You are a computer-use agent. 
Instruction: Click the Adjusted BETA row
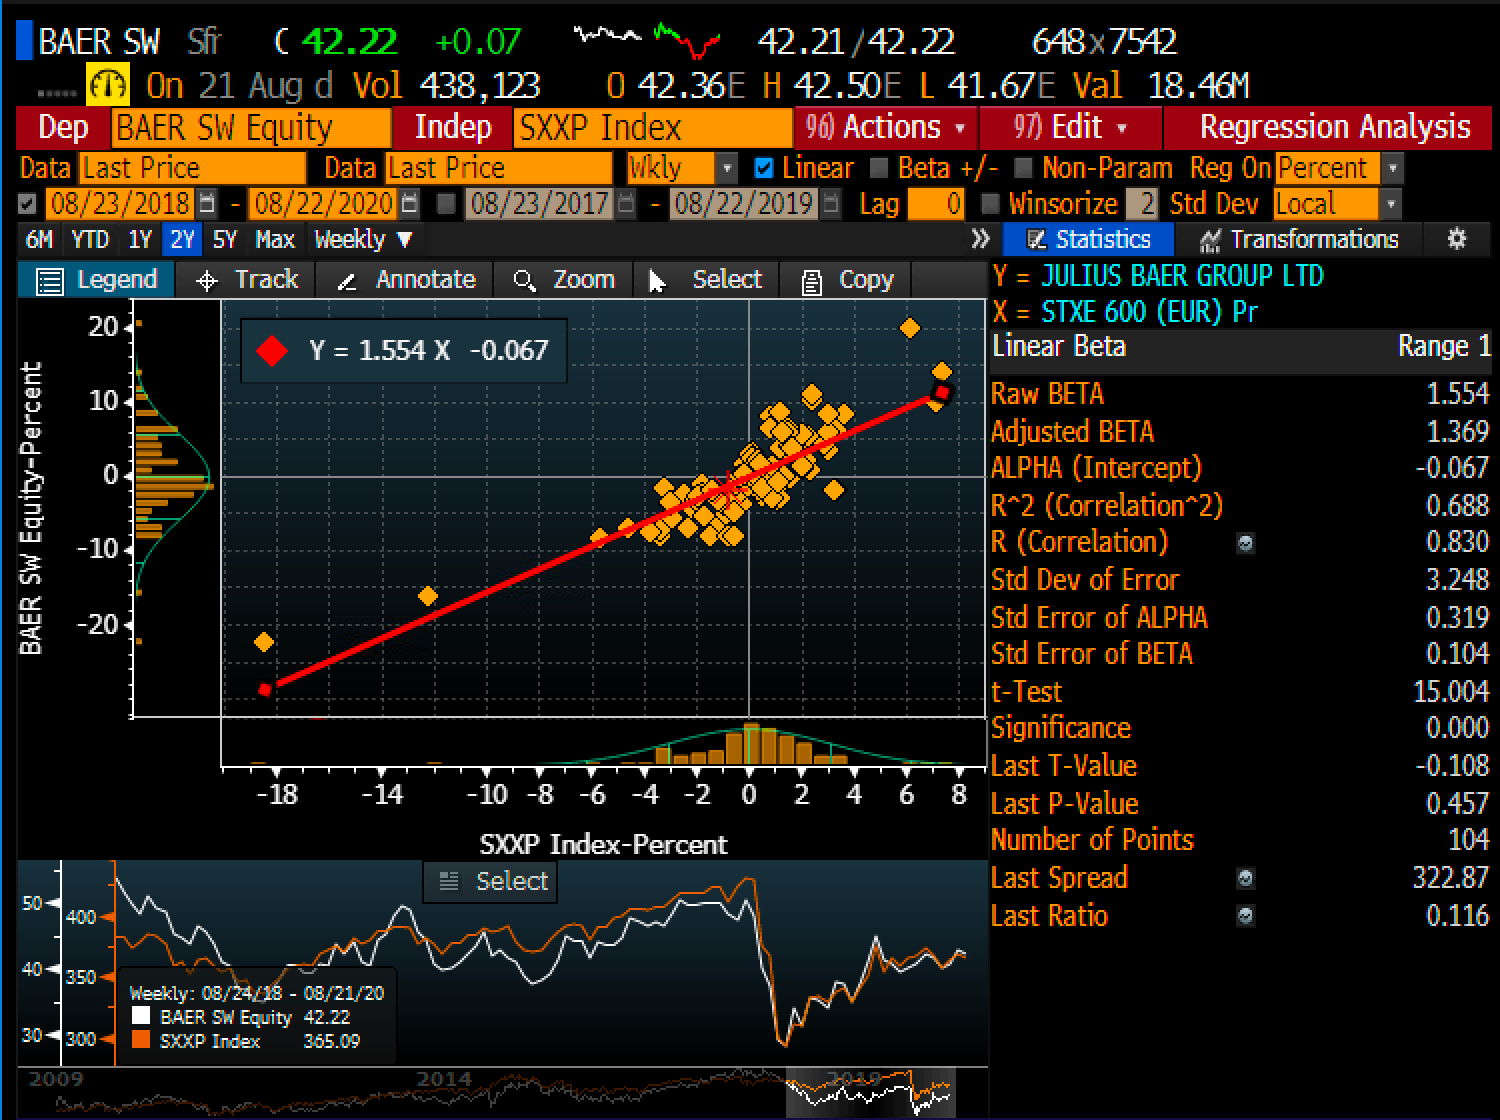pyautogui.click(x=1240, y=432)
